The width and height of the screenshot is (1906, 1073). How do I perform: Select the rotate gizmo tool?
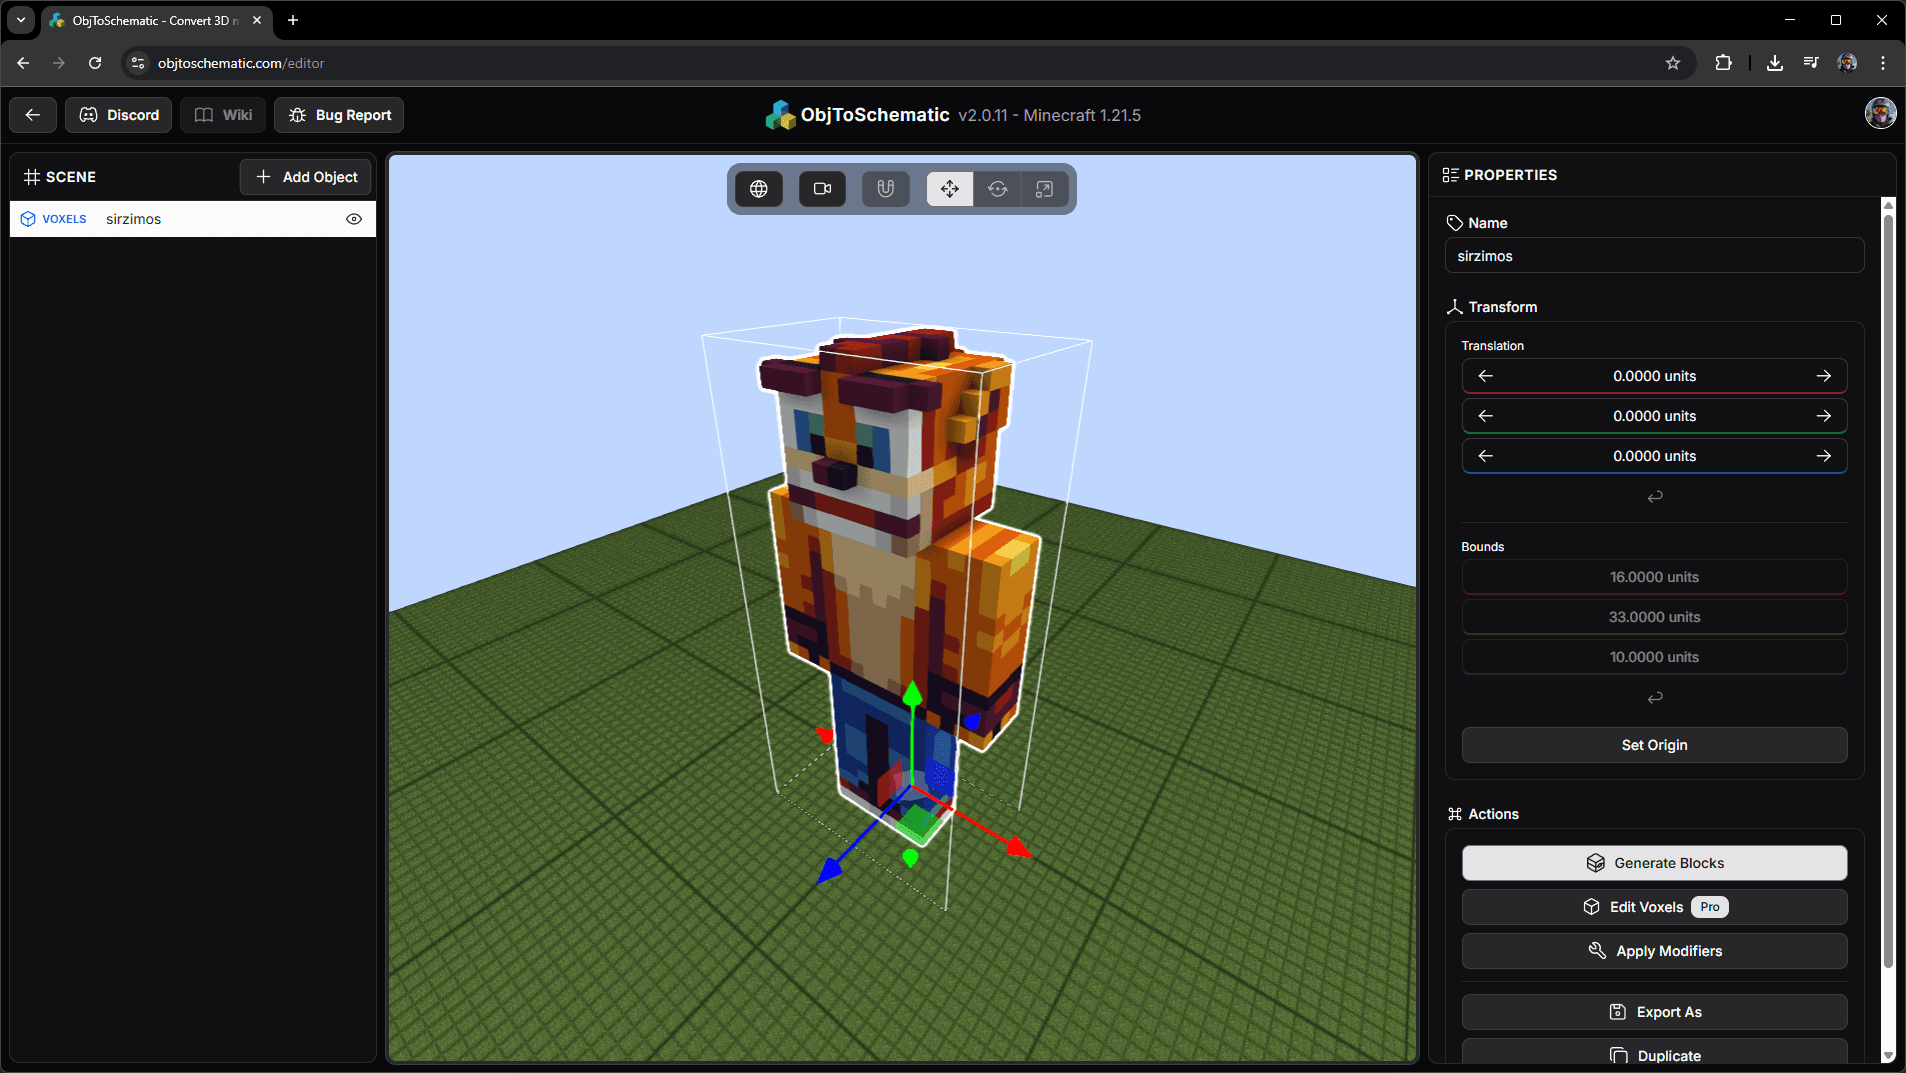997,189
